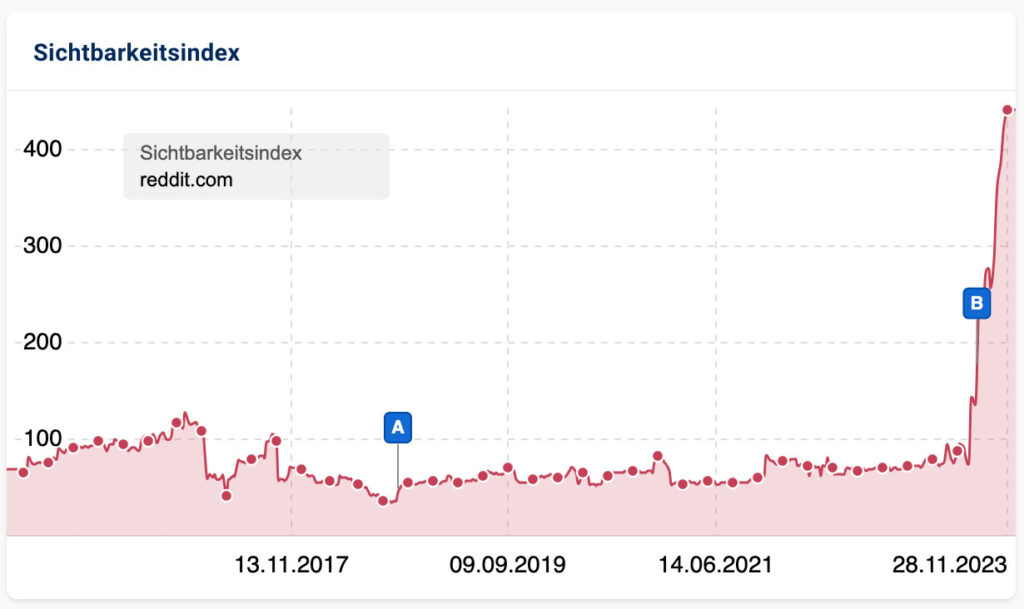Image resolution: width=1024 pixels, height=609 pixels.
Task: Select the highest data point above 400
Action: [1007, 110]
